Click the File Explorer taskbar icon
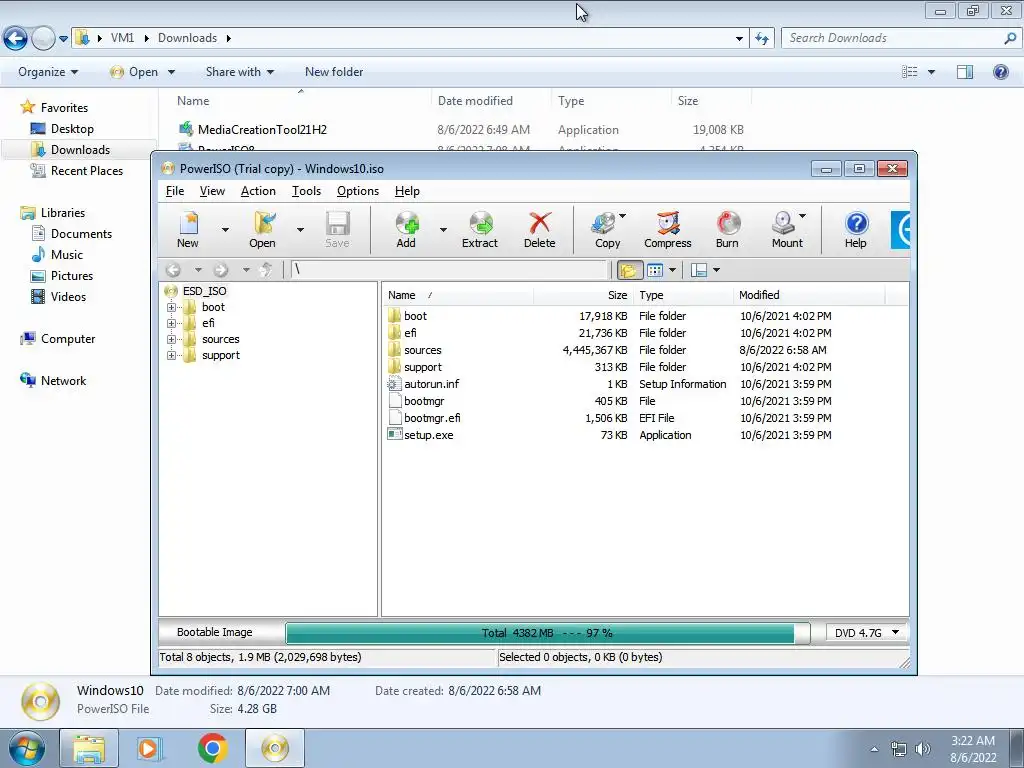Screen dimensions: 1024x768 [89, 748]
